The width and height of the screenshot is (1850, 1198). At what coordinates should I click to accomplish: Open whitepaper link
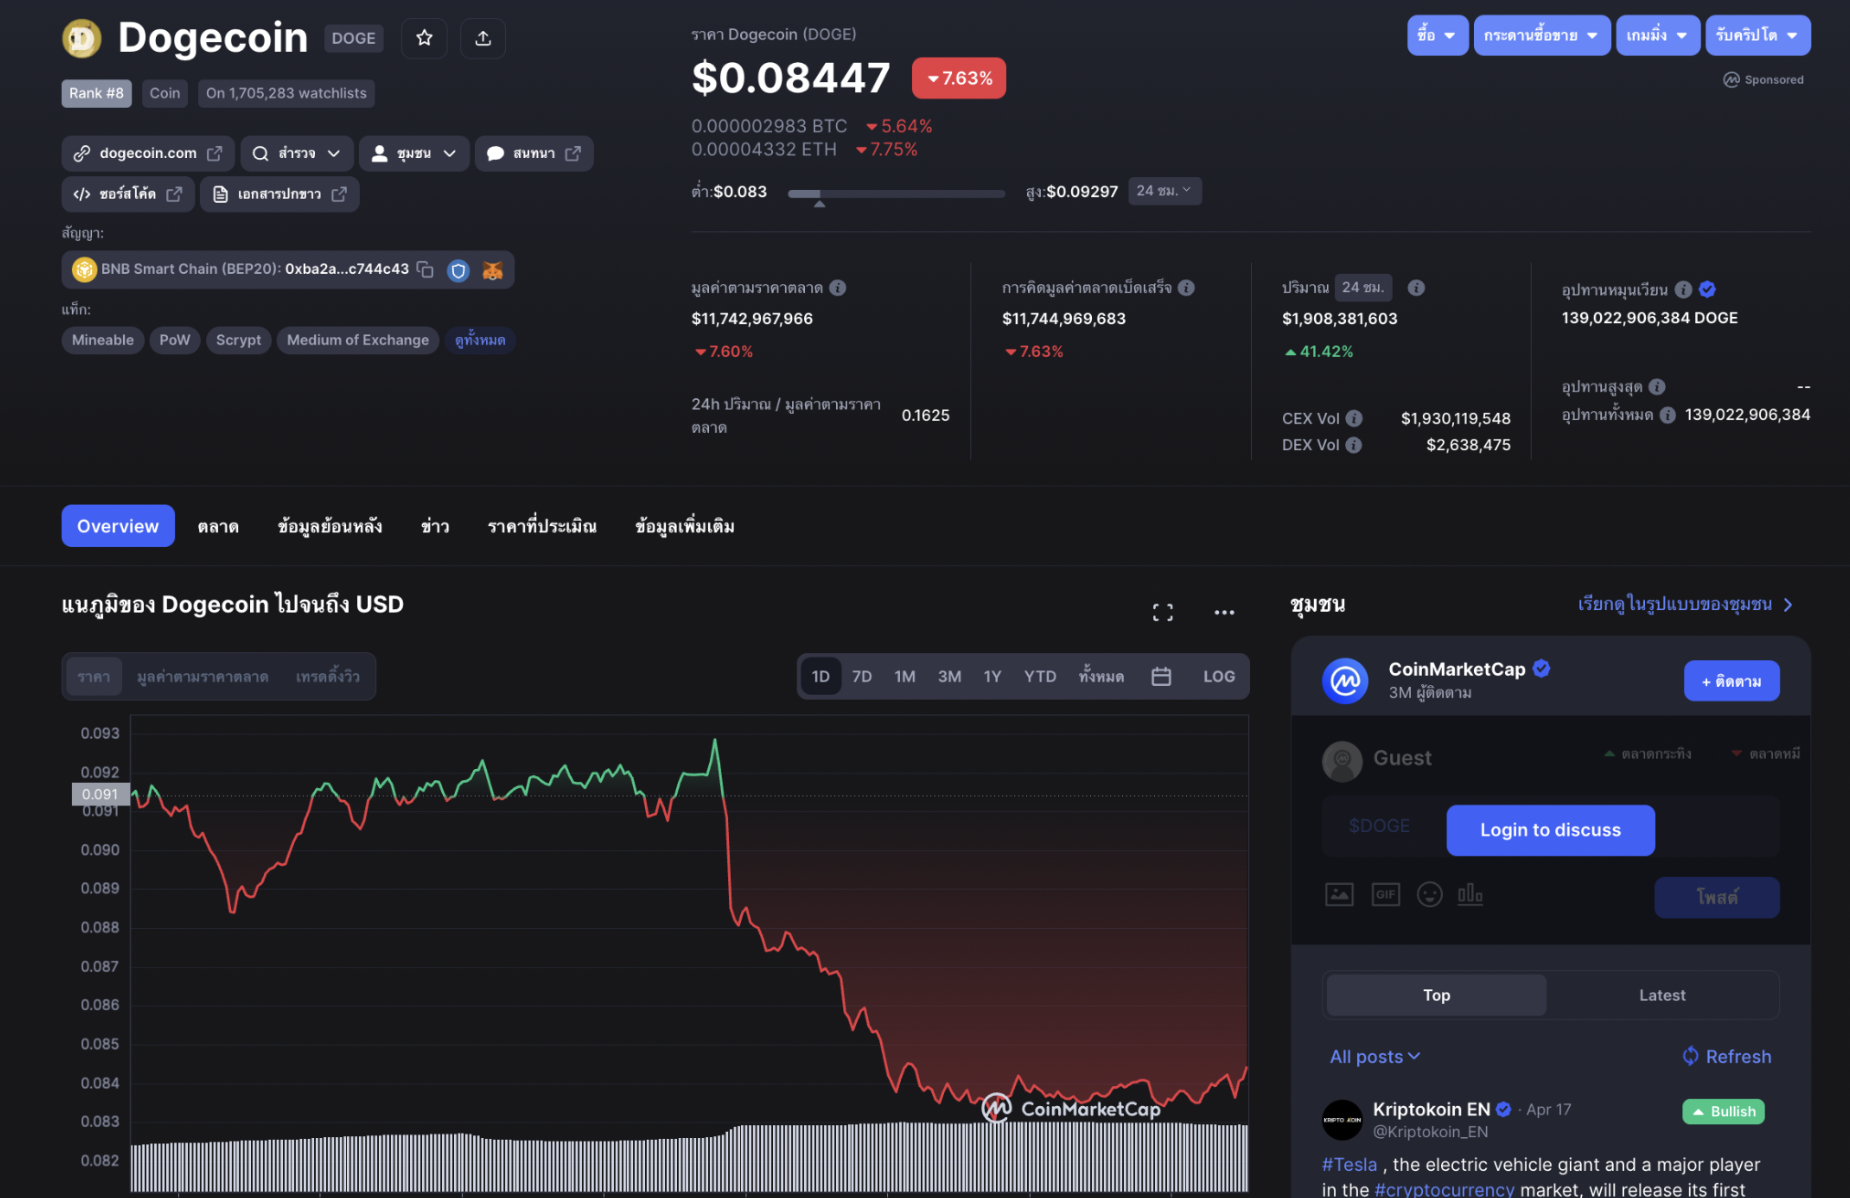click(x=279, y=194)
